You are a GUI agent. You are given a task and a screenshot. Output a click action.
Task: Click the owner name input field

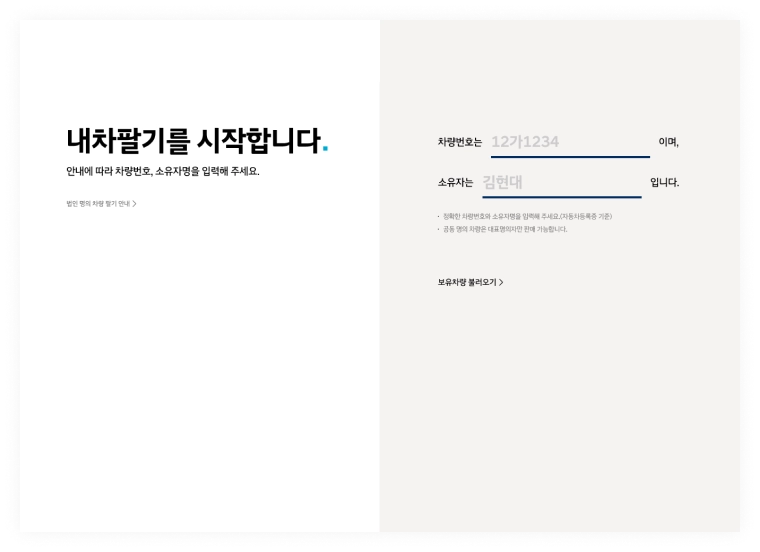tap(562, 183)
